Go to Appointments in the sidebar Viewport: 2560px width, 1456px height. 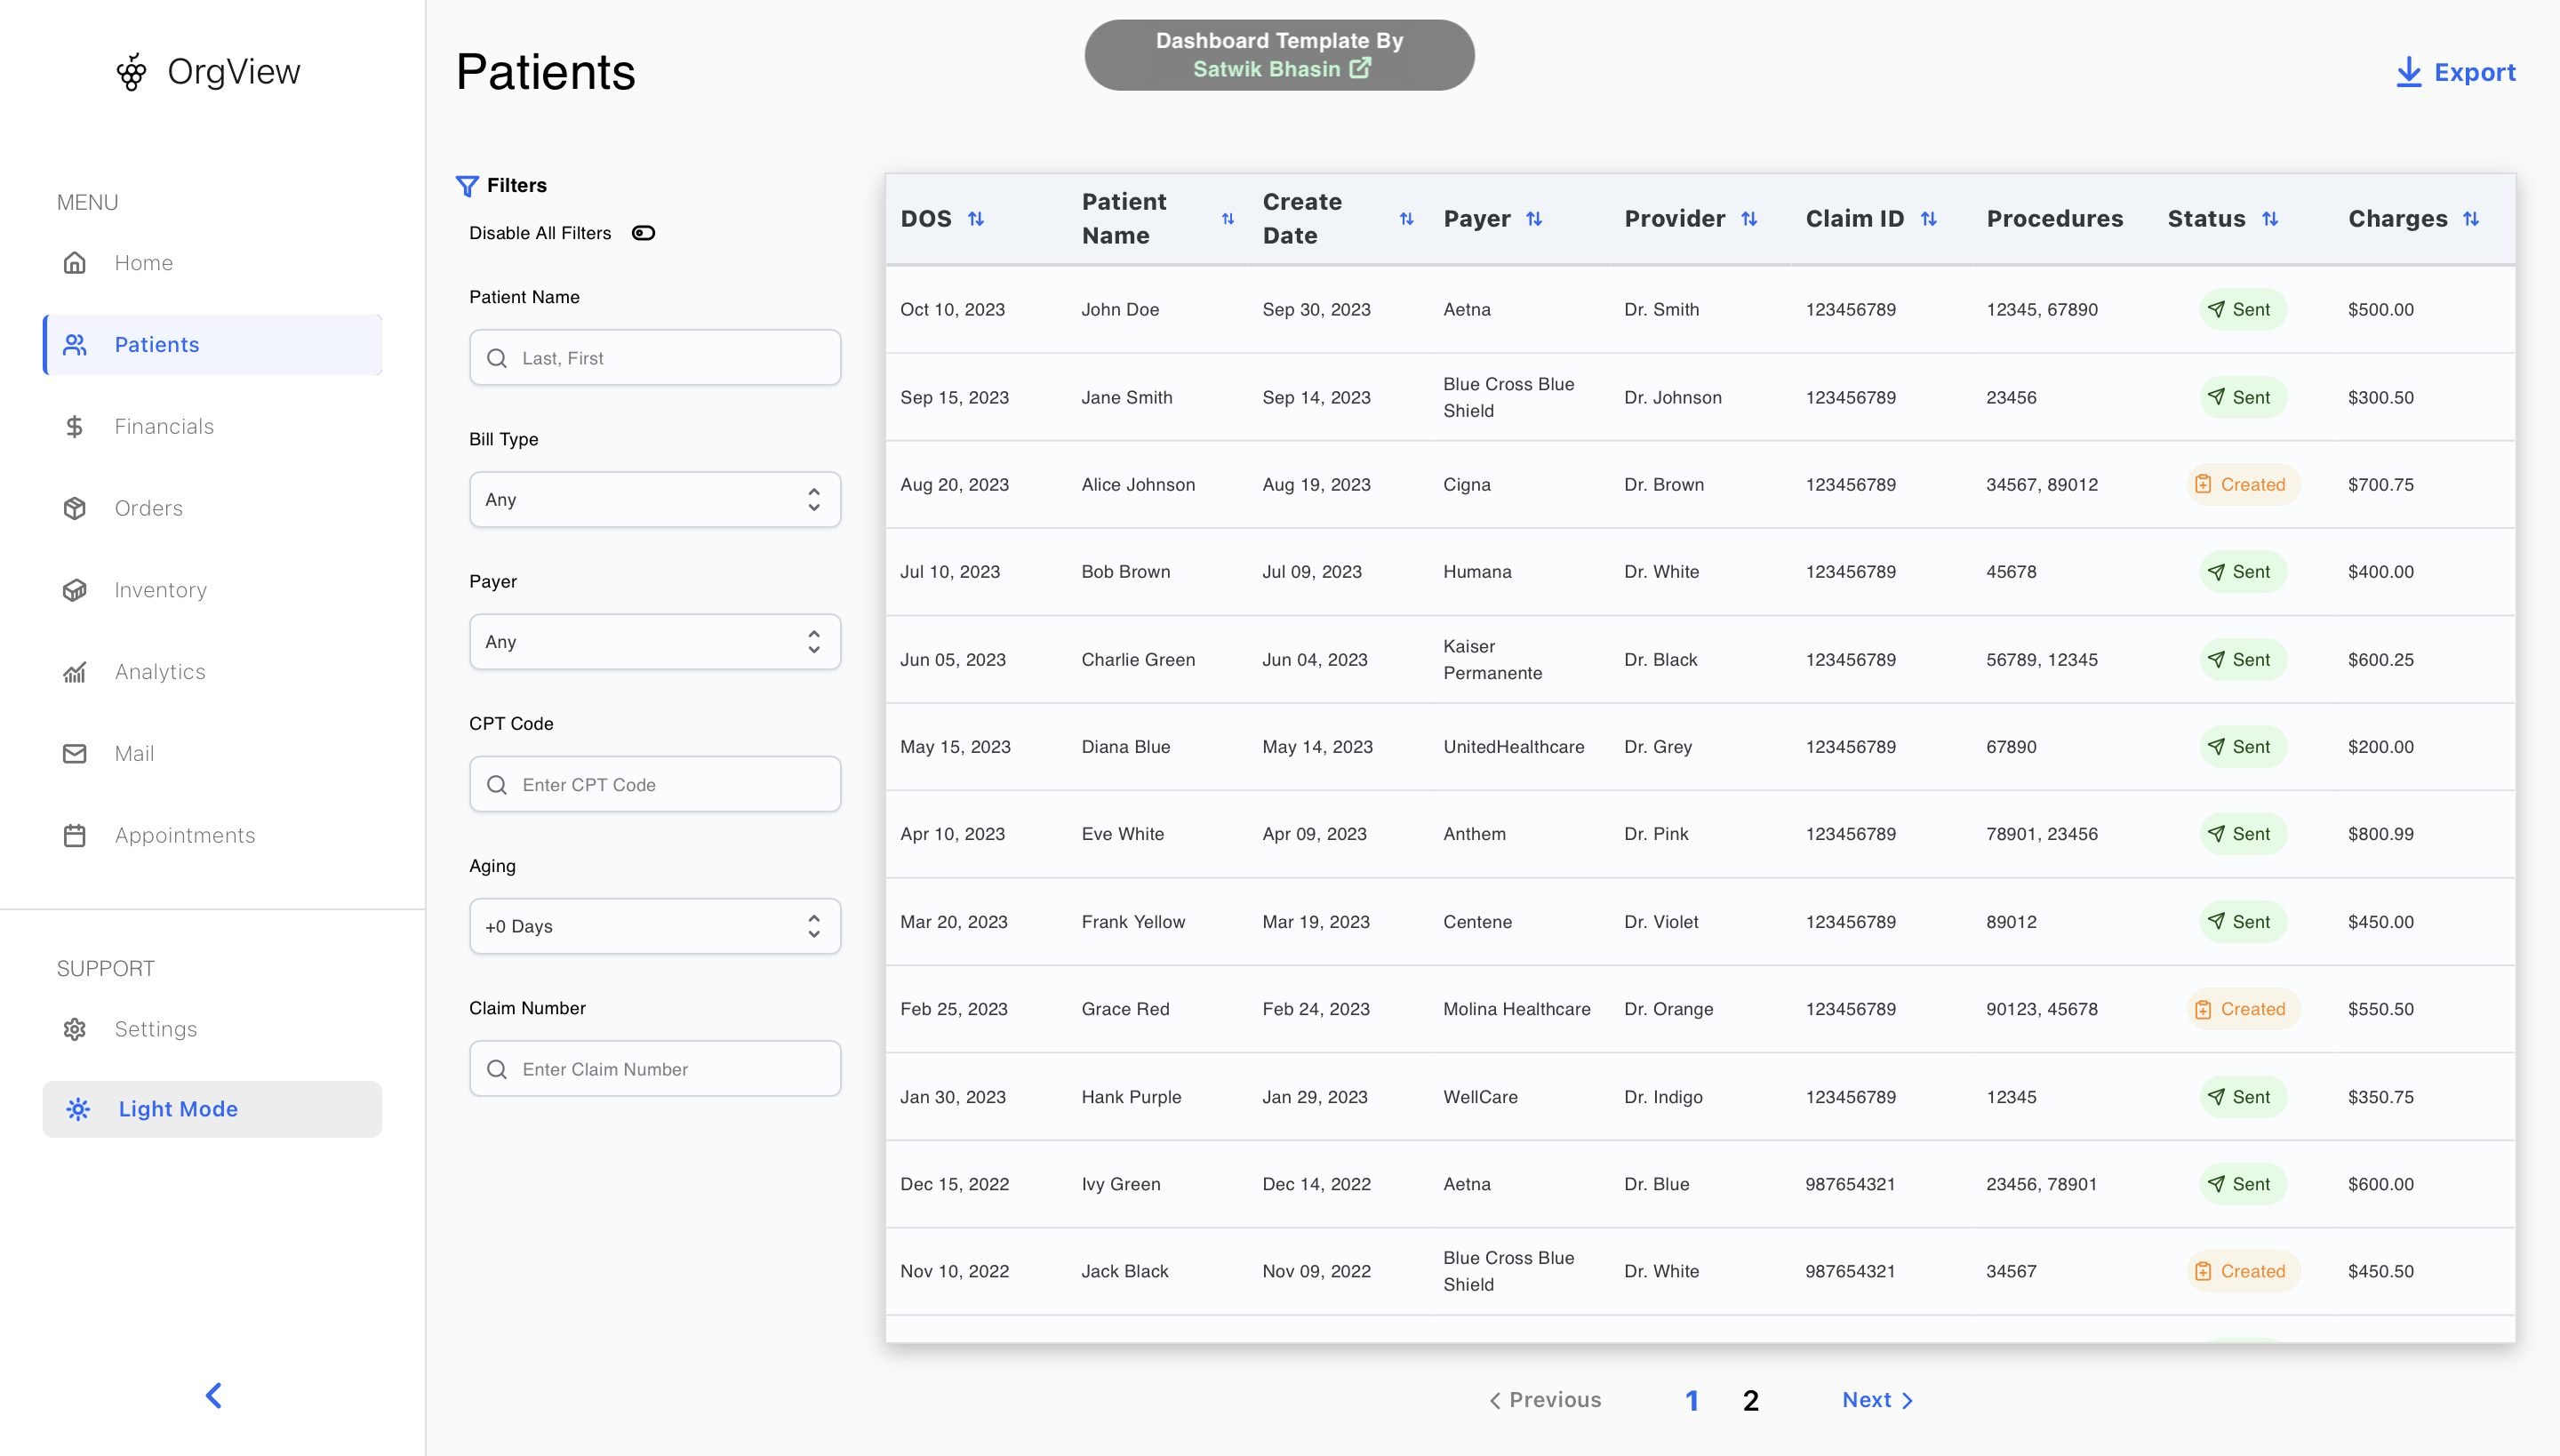(184, 835)
